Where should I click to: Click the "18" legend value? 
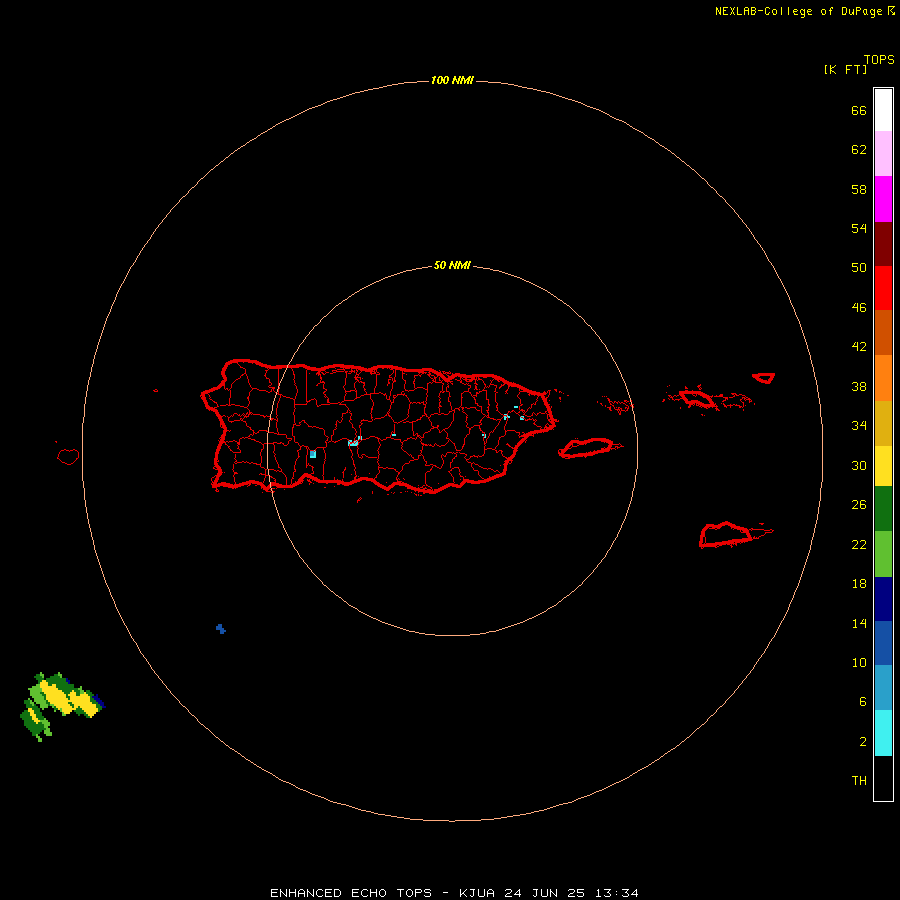[x=859, y=584]
